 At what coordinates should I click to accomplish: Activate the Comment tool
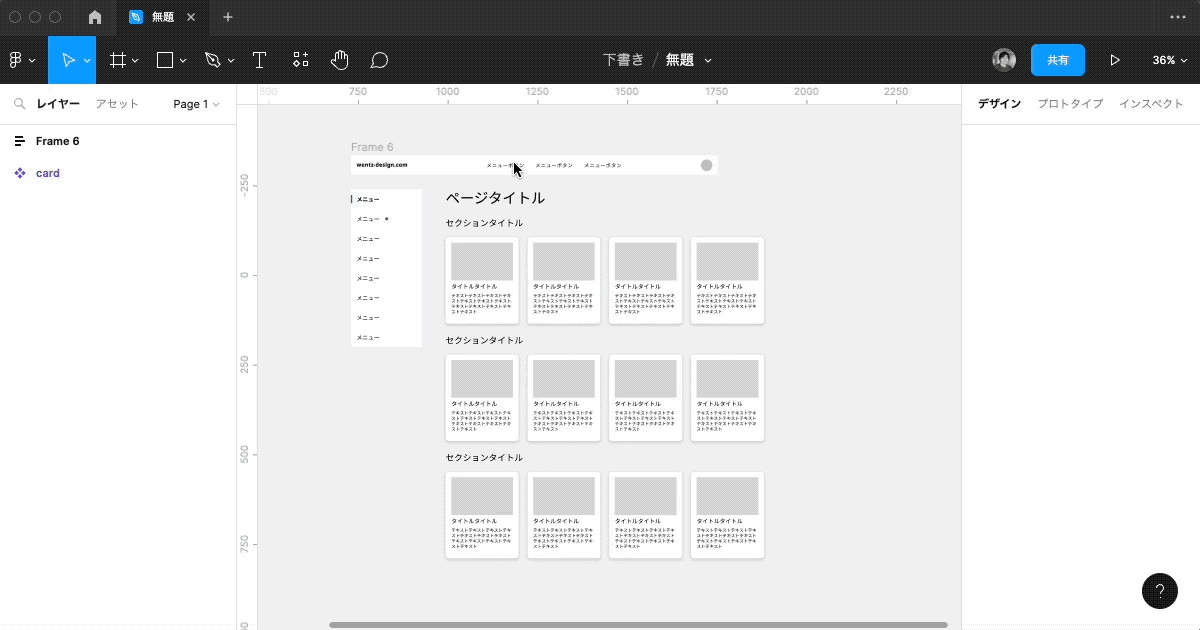379,59
